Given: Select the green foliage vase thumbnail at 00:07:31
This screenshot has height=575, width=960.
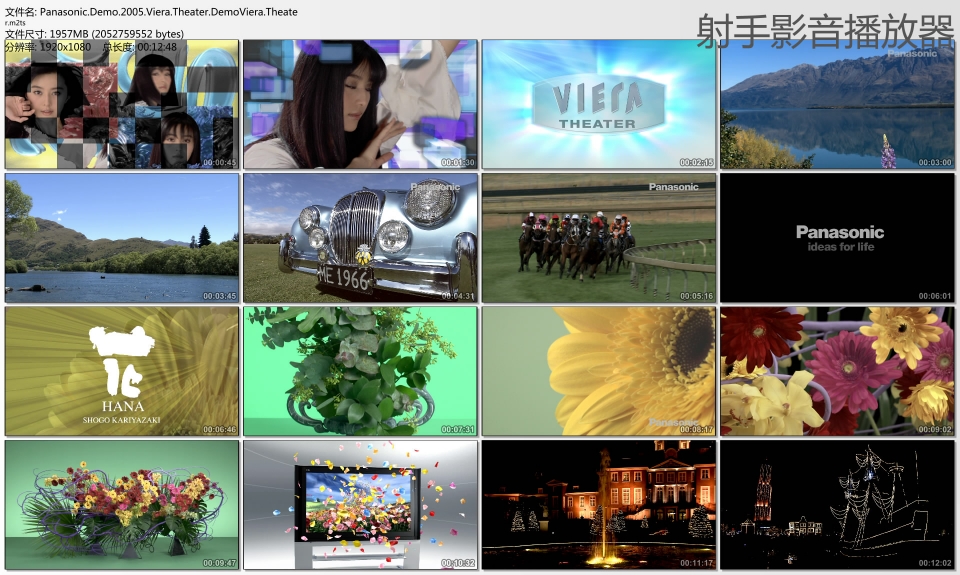Looking at the screenshot, I should pyautogui.click(x=361, y=371).
